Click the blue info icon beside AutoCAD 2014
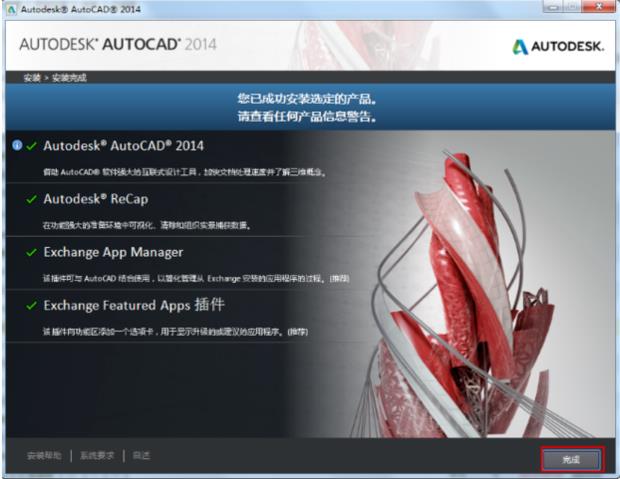Screen dimensions: 620x479 17,145
